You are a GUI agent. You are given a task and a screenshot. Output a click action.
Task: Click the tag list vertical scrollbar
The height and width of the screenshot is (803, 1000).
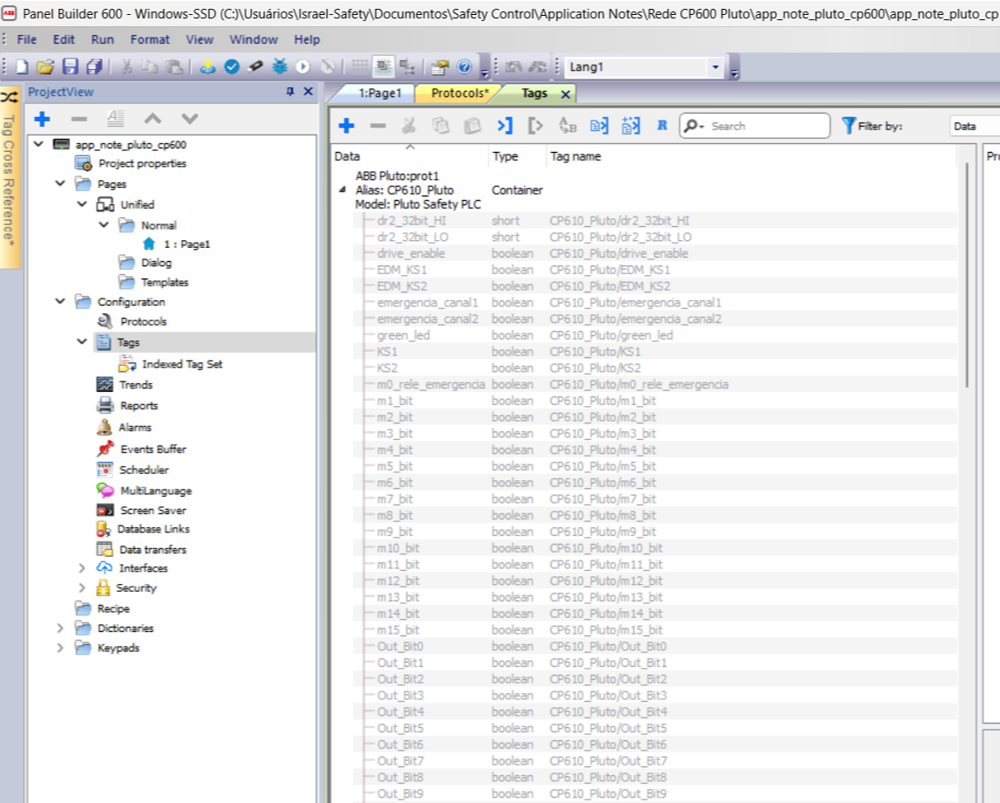[967, 276]
